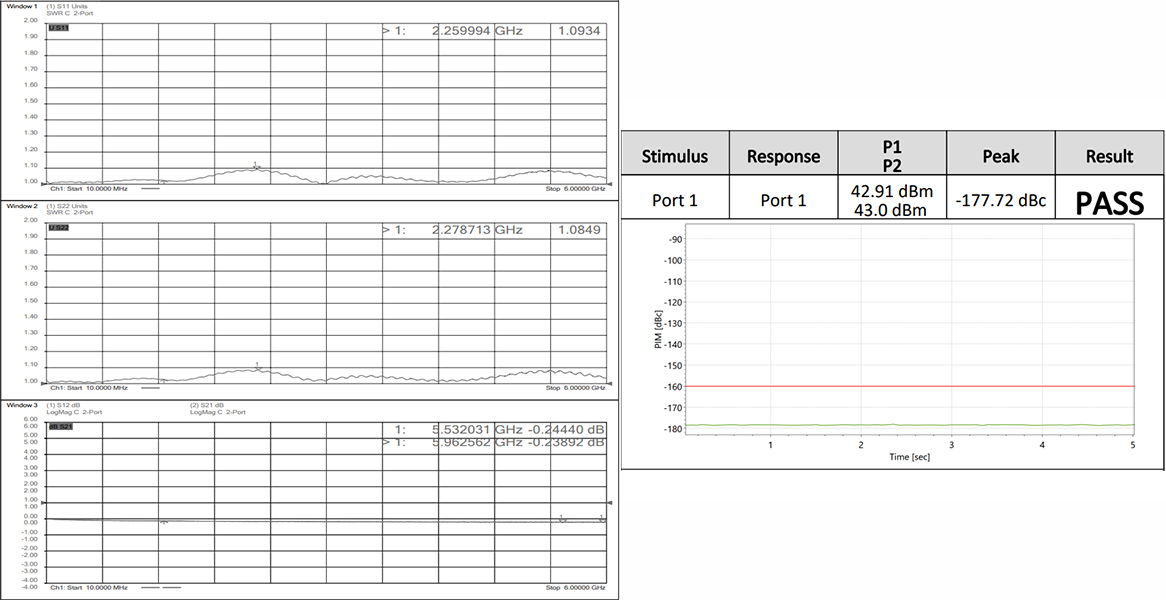The height and width of the screenshot is (600, 1166).
Task: Click the Result column header
Action: 1109,156
